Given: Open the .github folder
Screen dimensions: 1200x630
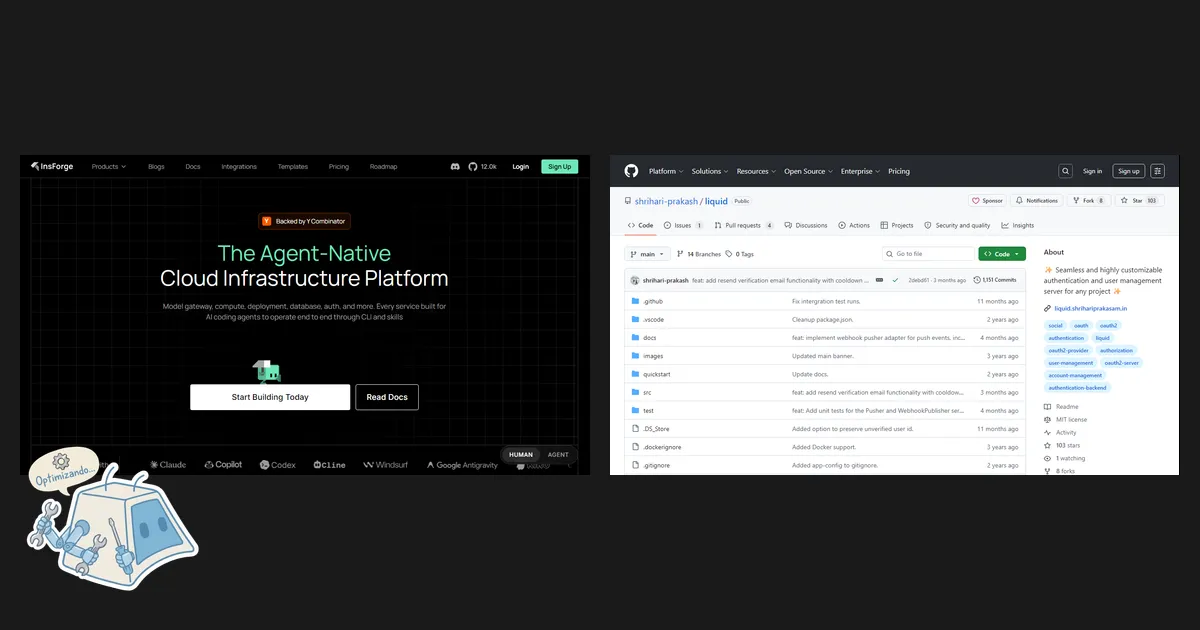Looking at the screenshot, I should (652, 301).
